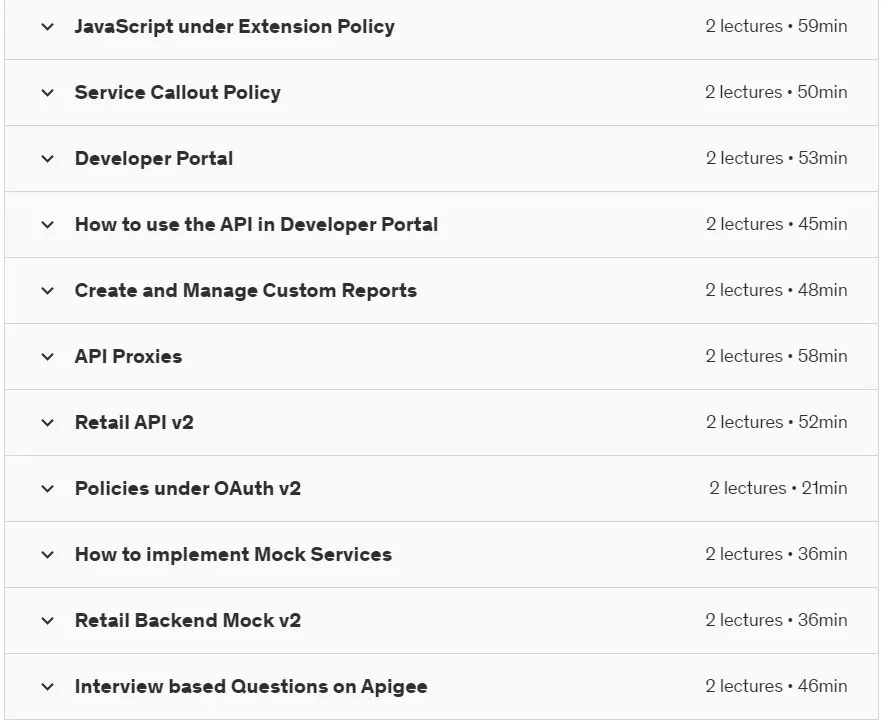Click 2 lectures 21min on OAuth v2 row
Image resolution: width=883 pixels, height=723 pixels.
coord(778,488)
